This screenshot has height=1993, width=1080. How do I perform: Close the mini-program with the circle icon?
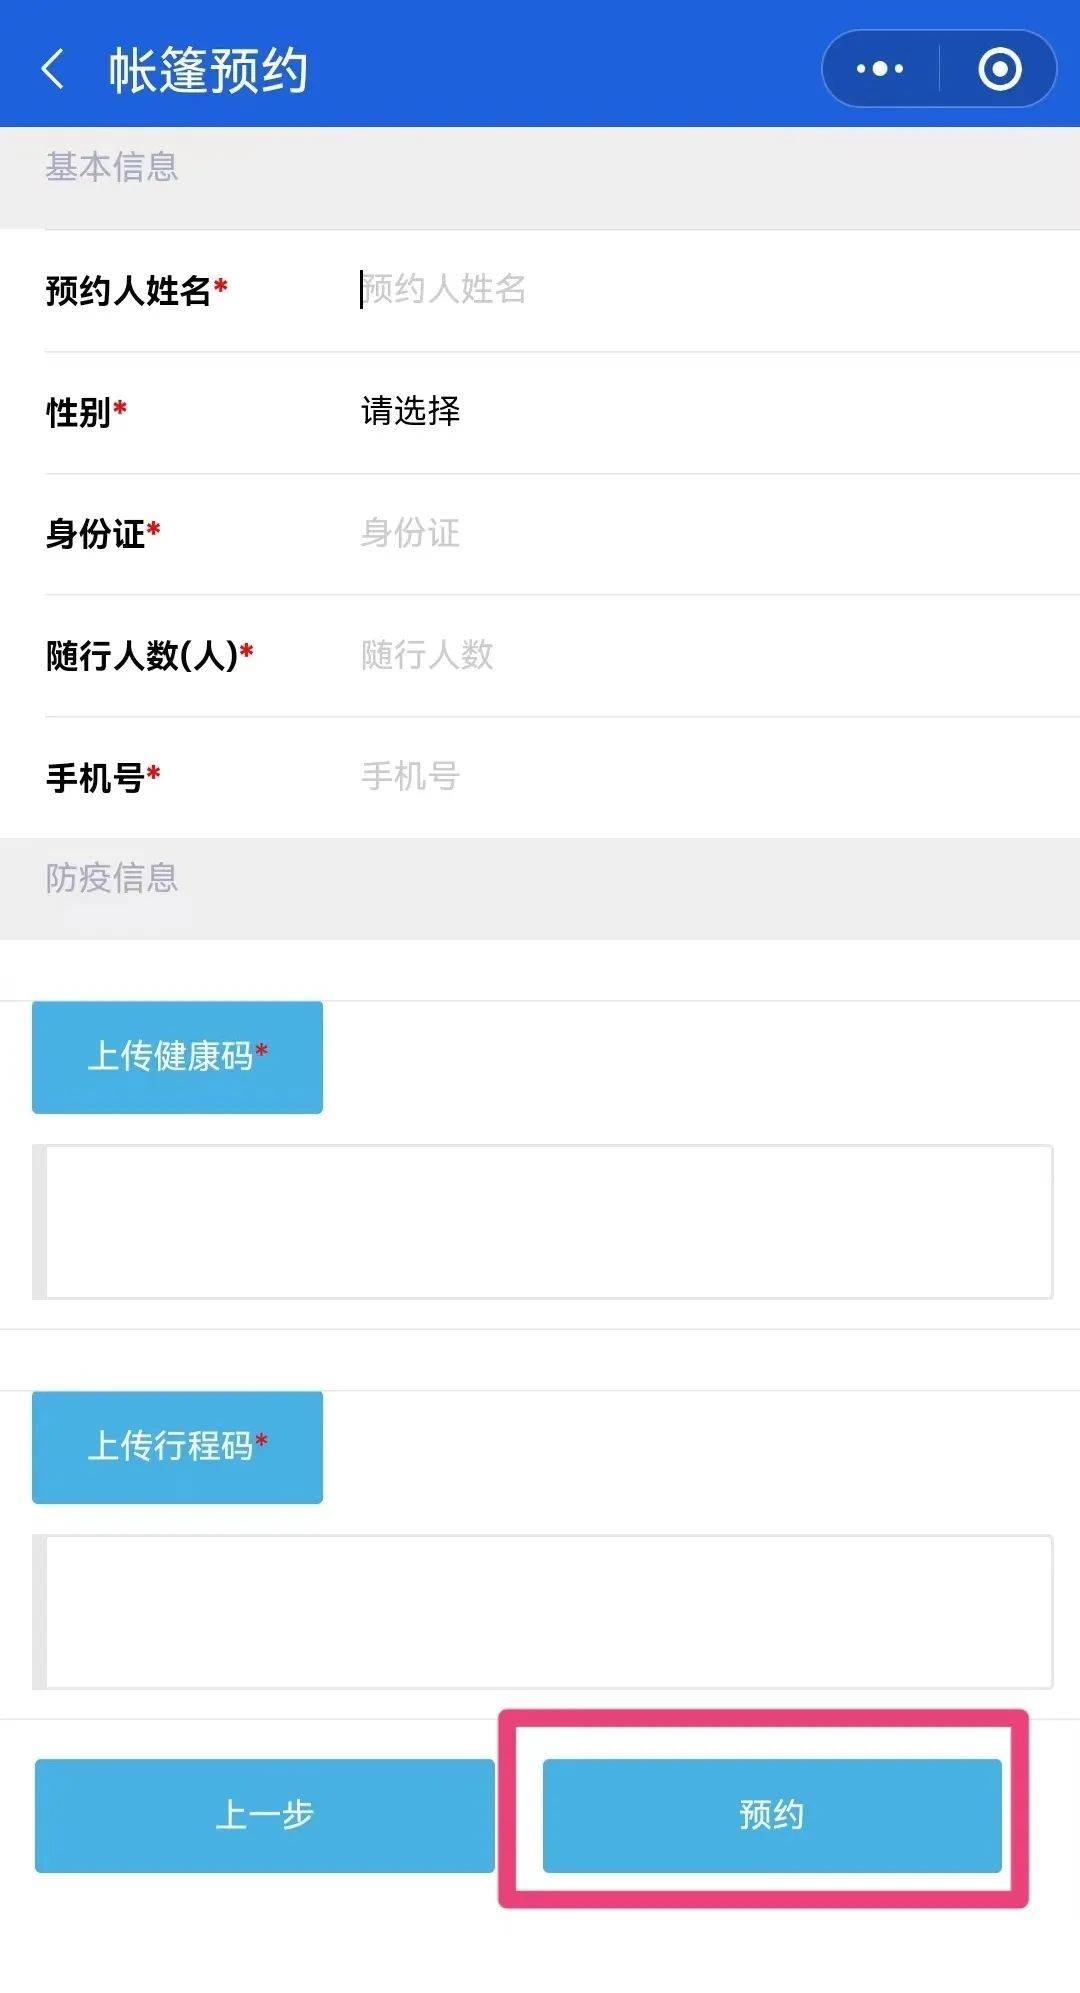pos(999,69)
